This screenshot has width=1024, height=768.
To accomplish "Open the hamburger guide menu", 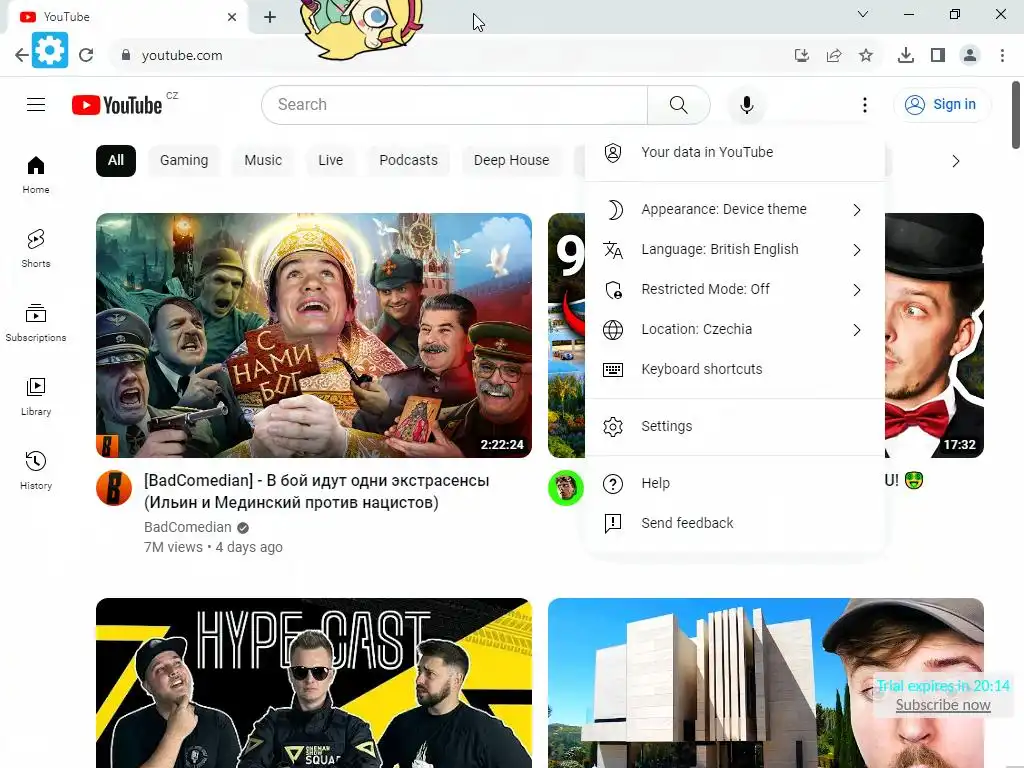I will point(36,104).
